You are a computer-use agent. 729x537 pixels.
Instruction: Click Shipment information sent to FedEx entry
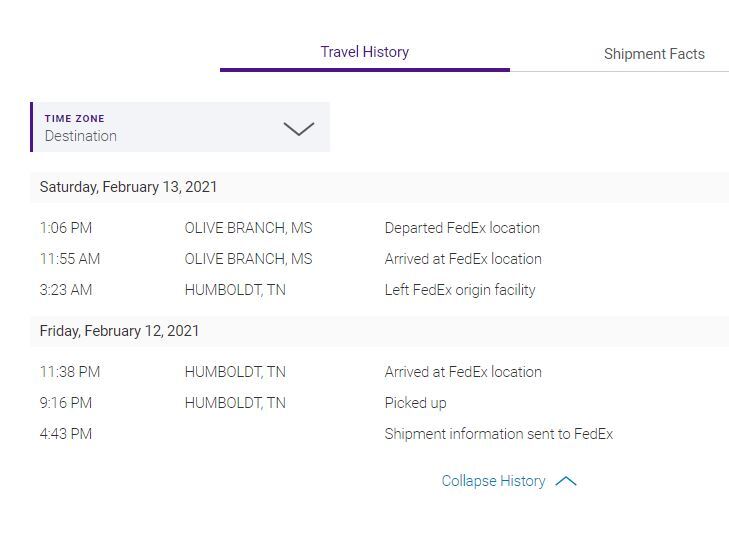pyautogui.click(x=498, y=434)
